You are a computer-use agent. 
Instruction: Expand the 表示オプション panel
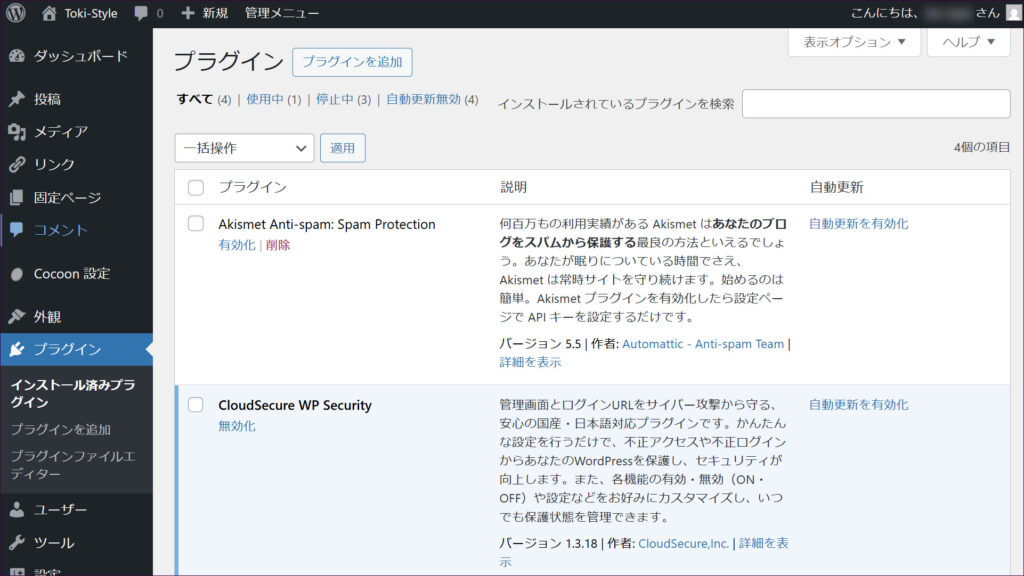(854, 42)
